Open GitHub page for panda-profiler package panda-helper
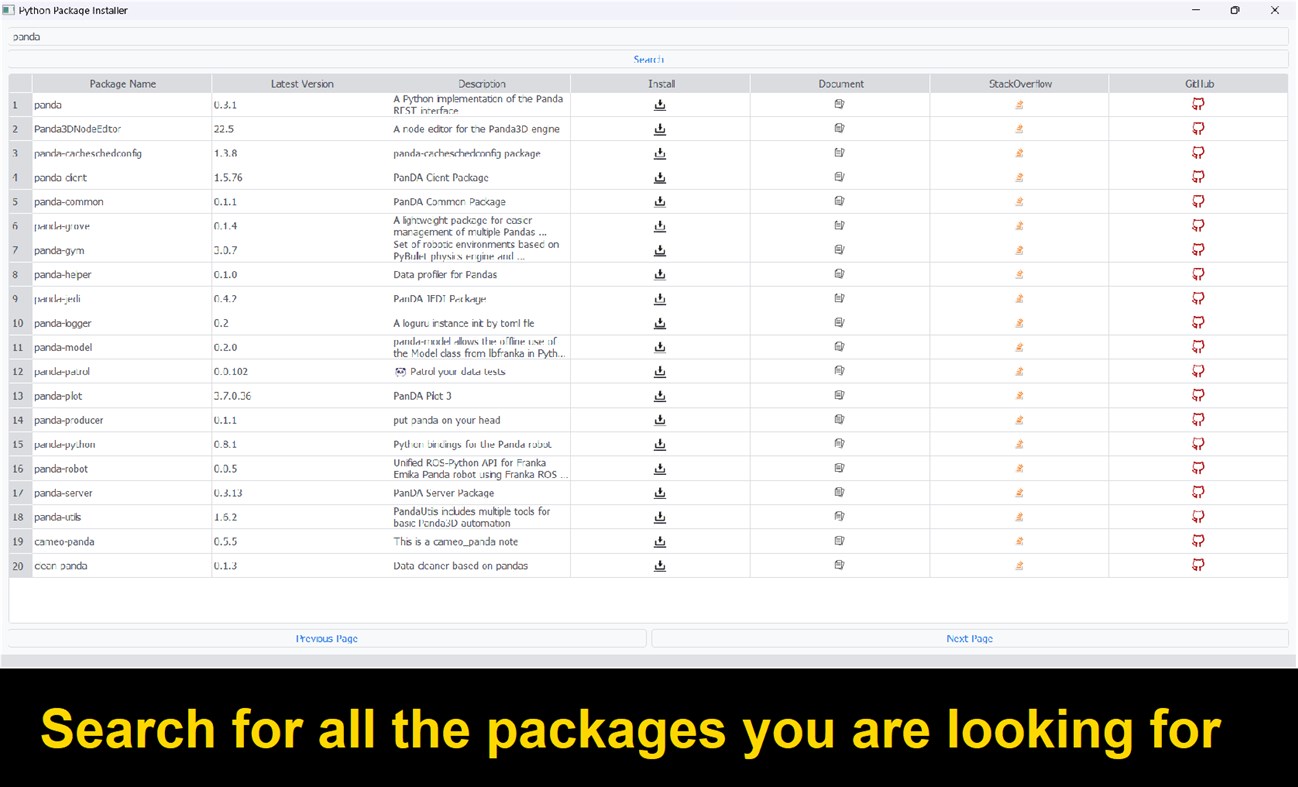This screenshot has width=1298, height=787. coord(1197,273)
